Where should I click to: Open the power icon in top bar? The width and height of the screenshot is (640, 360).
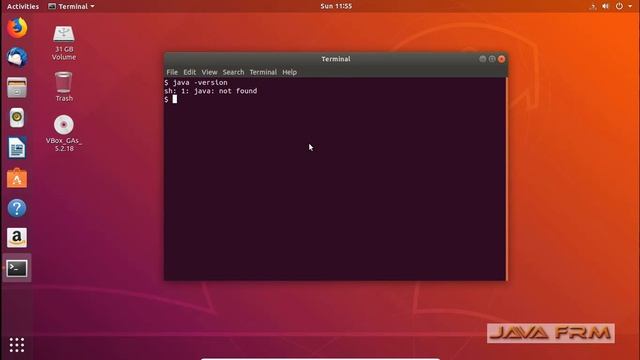pos(619,6)
